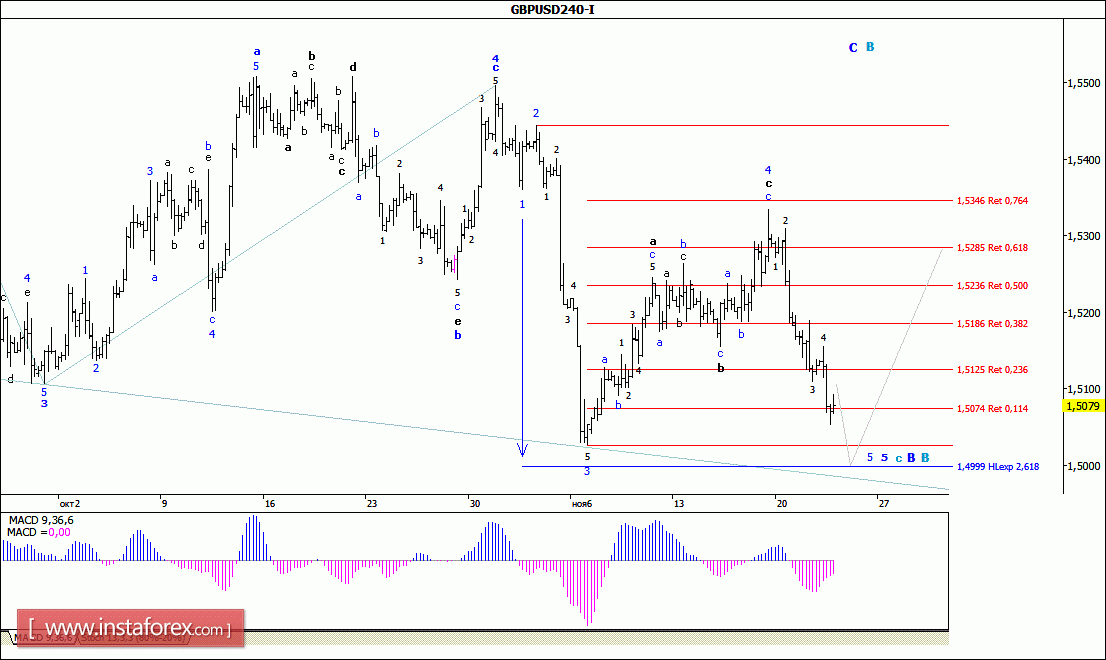Select the 1,5285 Ret 0,618 Fibonacci label
This screenshot has width=1106, height=660.
[x=992, y=248]
